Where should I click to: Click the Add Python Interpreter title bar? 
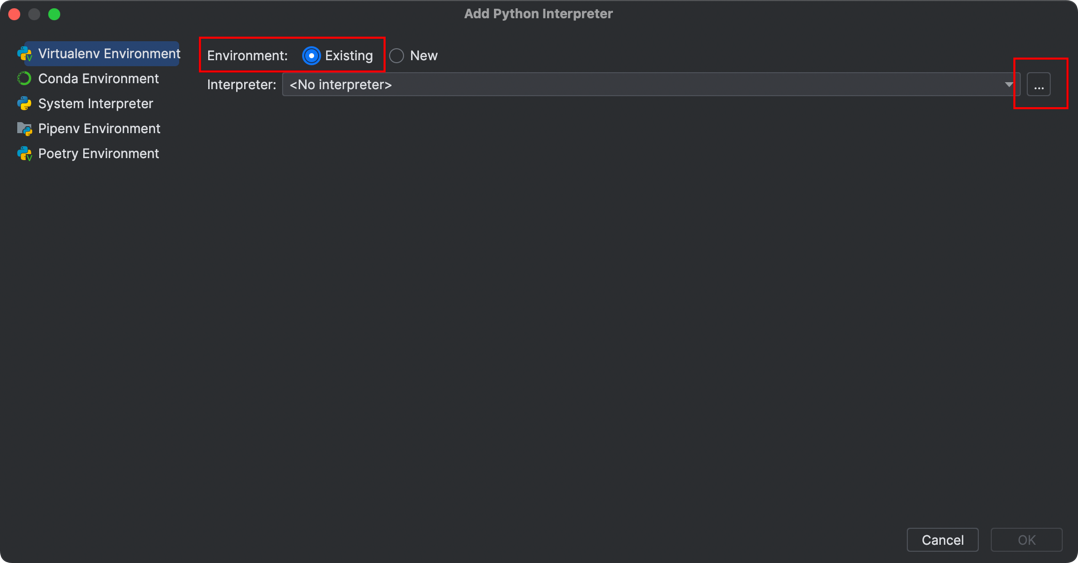(x=538, y=14)
